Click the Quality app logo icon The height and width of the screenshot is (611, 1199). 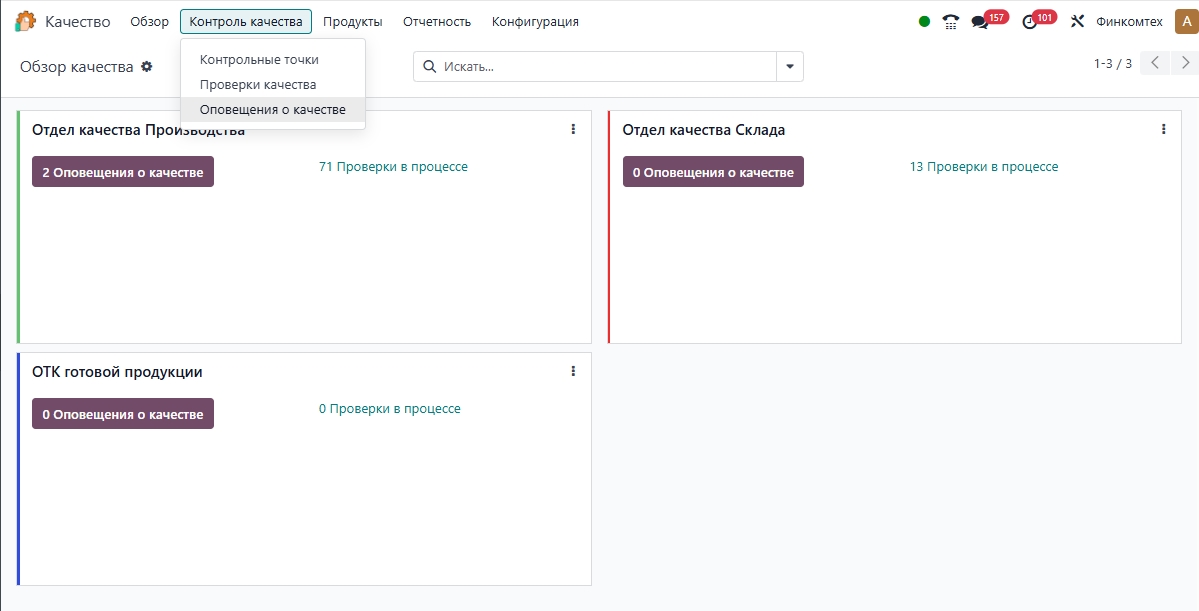click(25, 21)
